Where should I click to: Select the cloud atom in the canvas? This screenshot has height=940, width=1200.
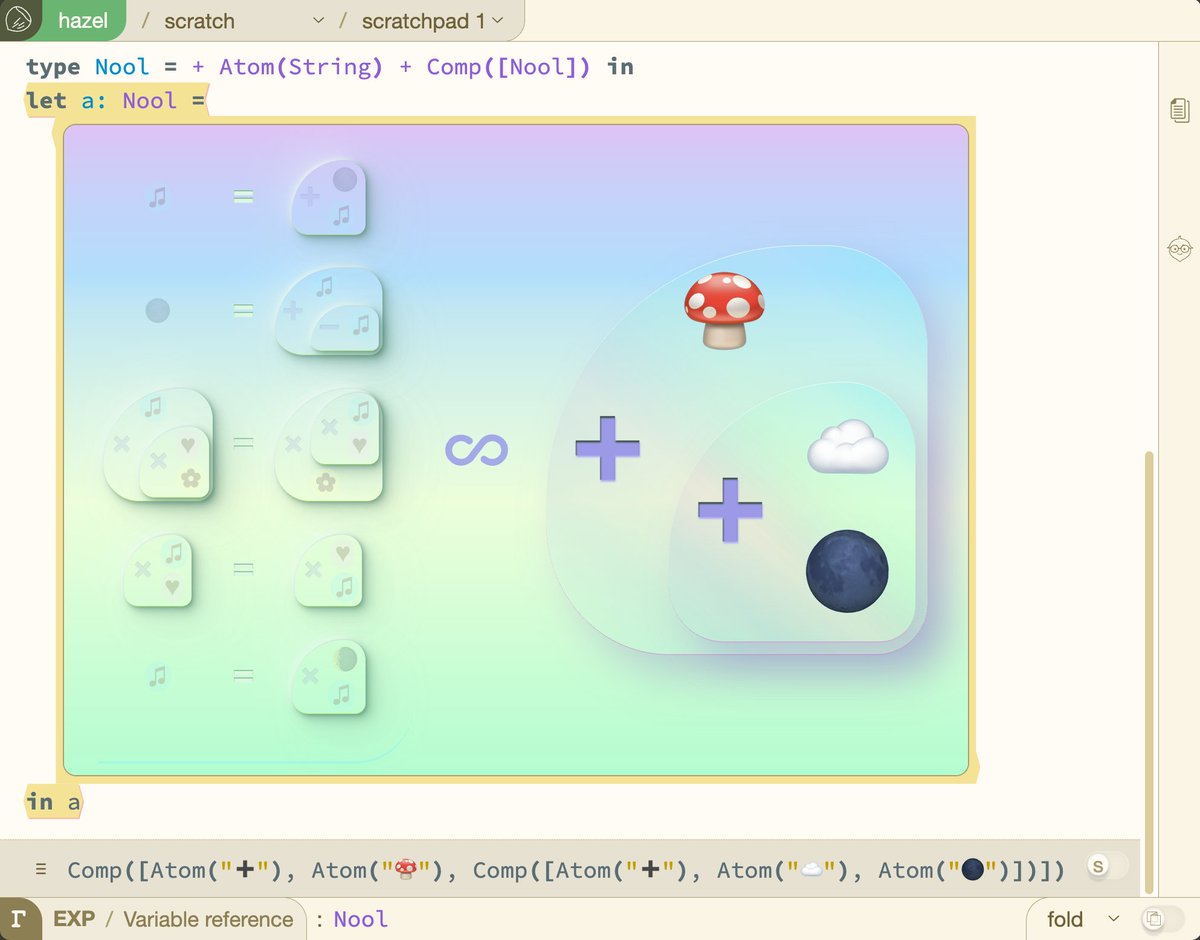848,446
